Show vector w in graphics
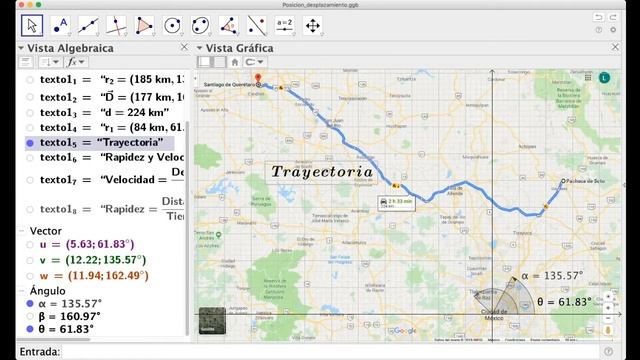 (x=30, y=276)
